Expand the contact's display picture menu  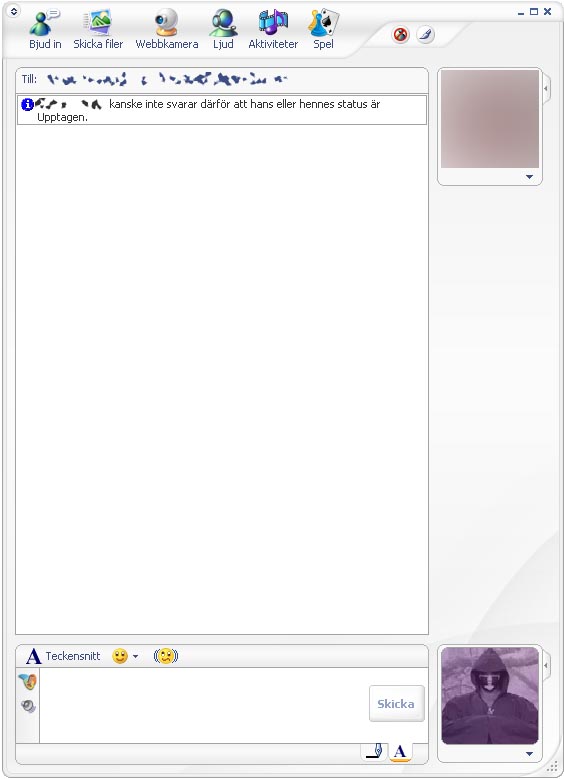(529, 177)
